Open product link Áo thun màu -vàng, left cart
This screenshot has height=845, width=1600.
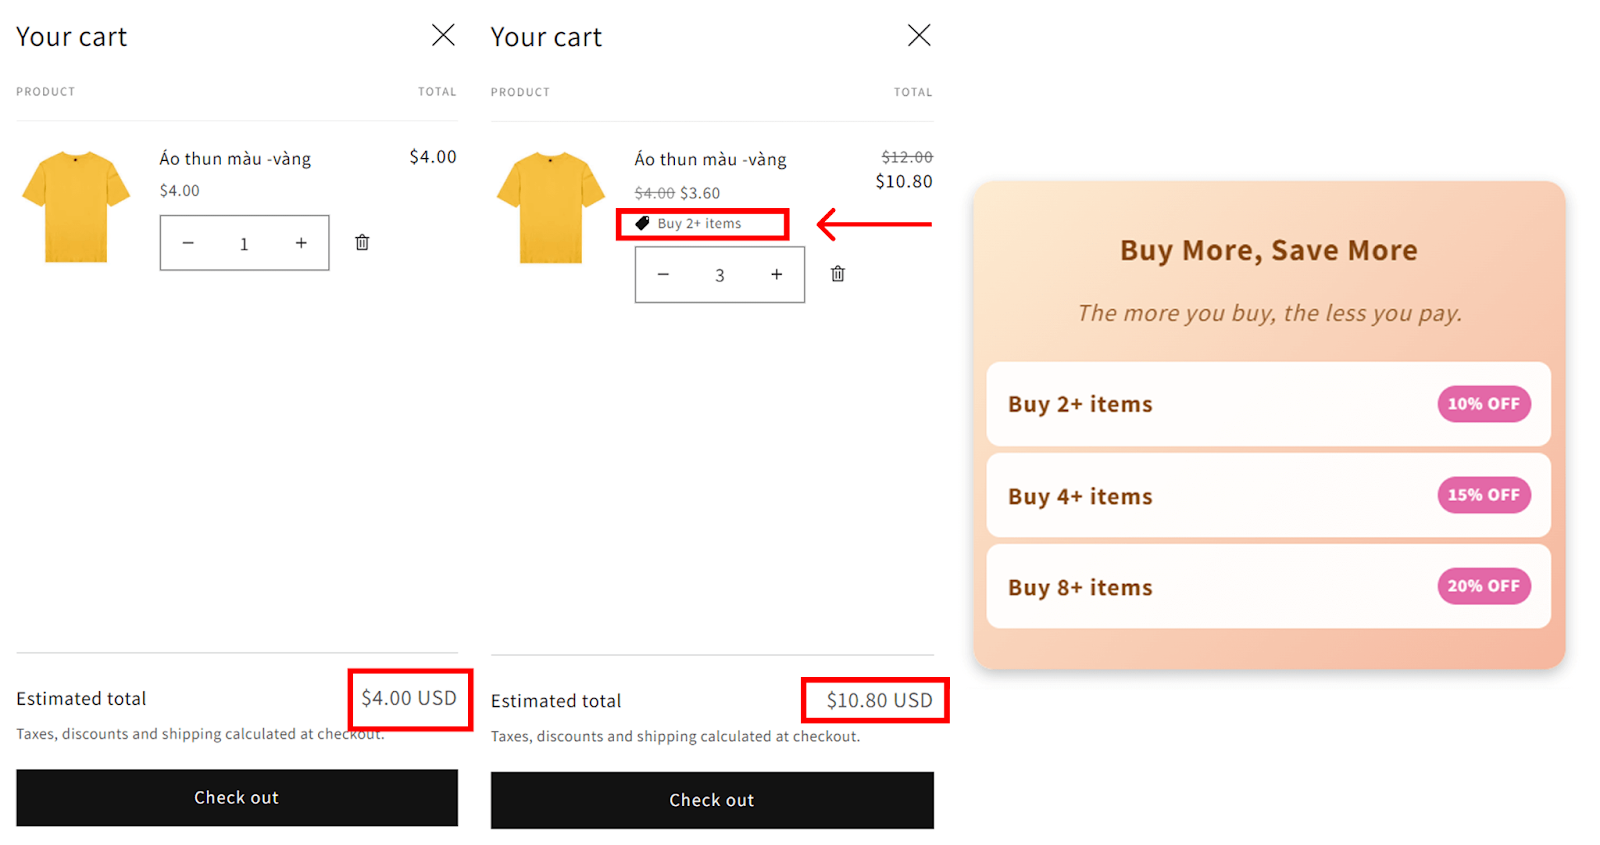coord(235,159)
